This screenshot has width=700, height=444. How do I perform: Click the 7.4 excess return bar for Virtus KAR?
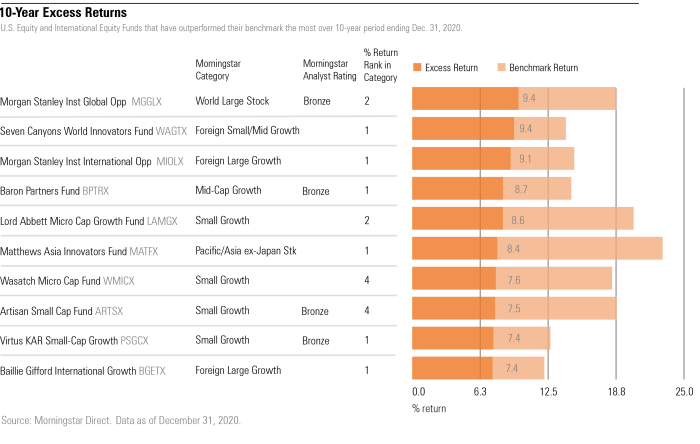[x=452, y=338]
